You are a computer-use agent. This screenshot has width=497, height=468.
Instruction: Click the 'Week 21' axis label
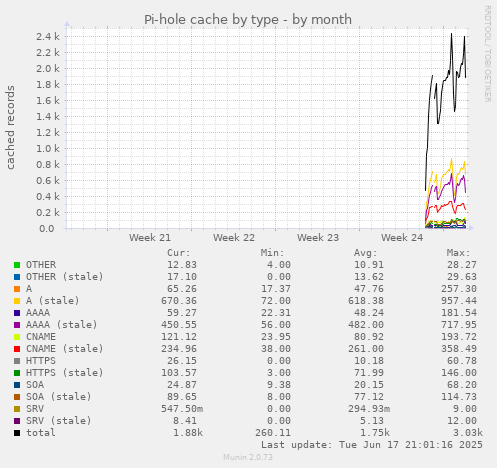tap(150, 238)
